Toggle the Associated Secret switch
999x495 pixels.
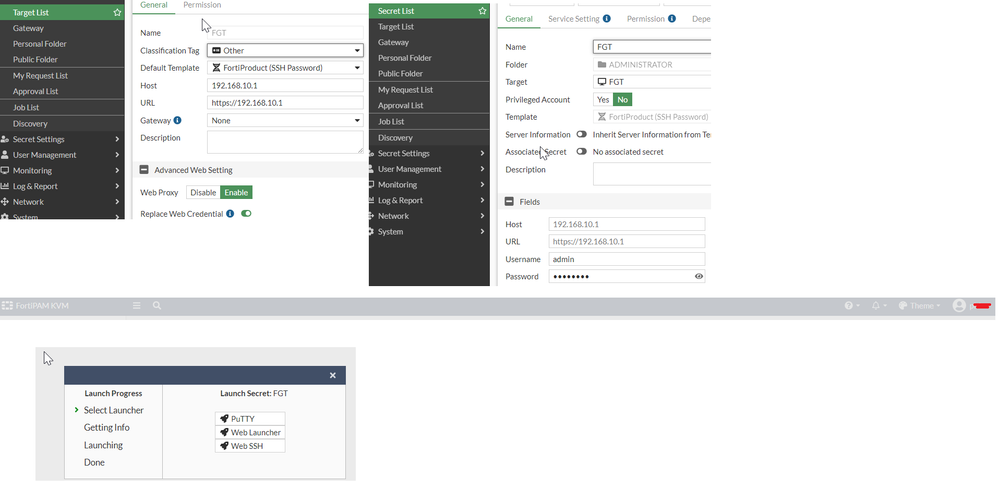pyautogui.click(x=581, y=152)
